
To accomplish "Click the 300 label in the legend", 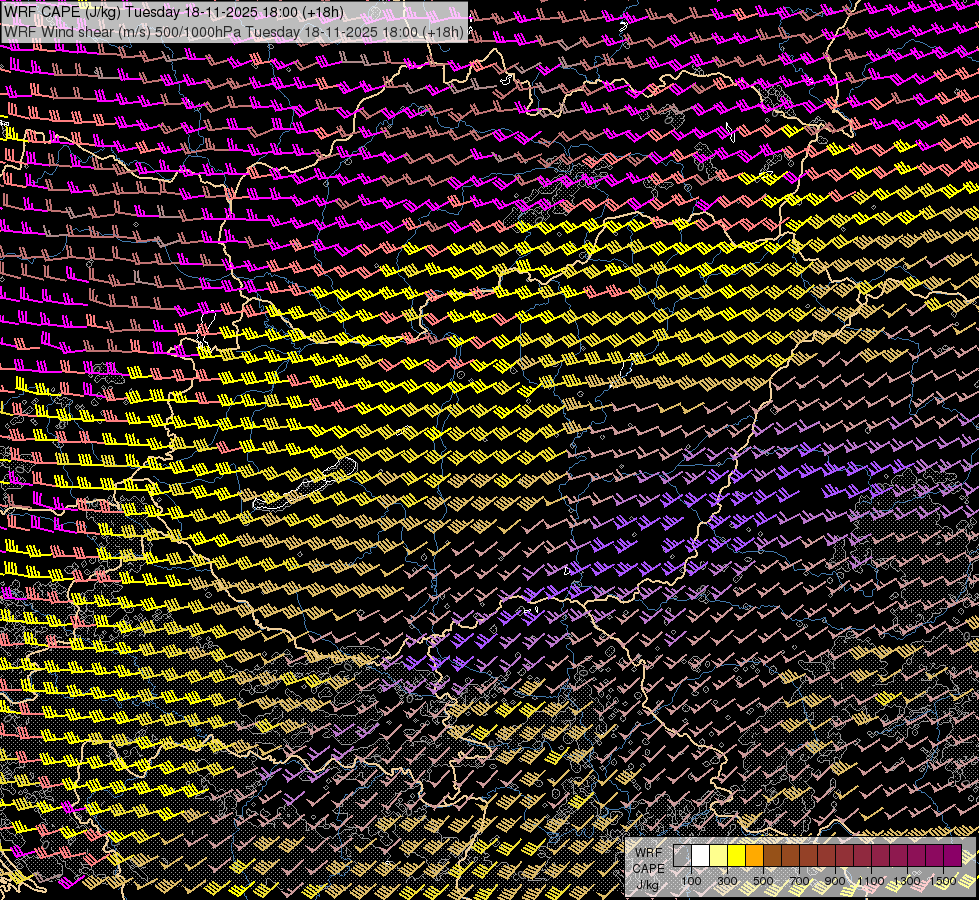I will click(727, 881).
